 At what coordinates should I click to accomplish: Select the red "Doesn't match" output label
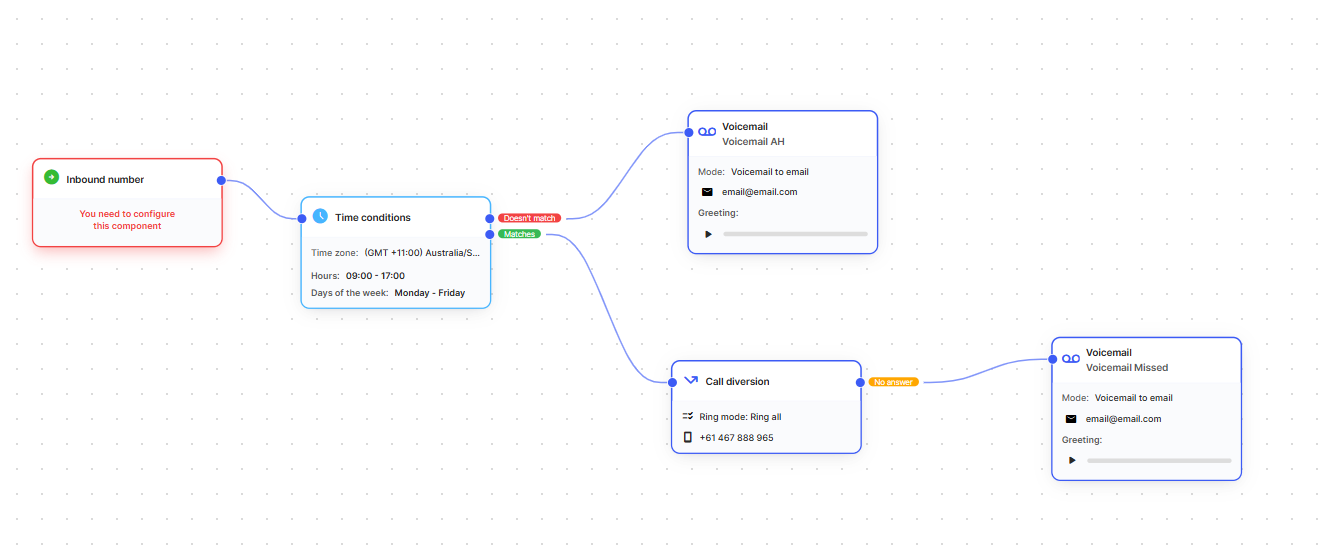click(529, 218)
